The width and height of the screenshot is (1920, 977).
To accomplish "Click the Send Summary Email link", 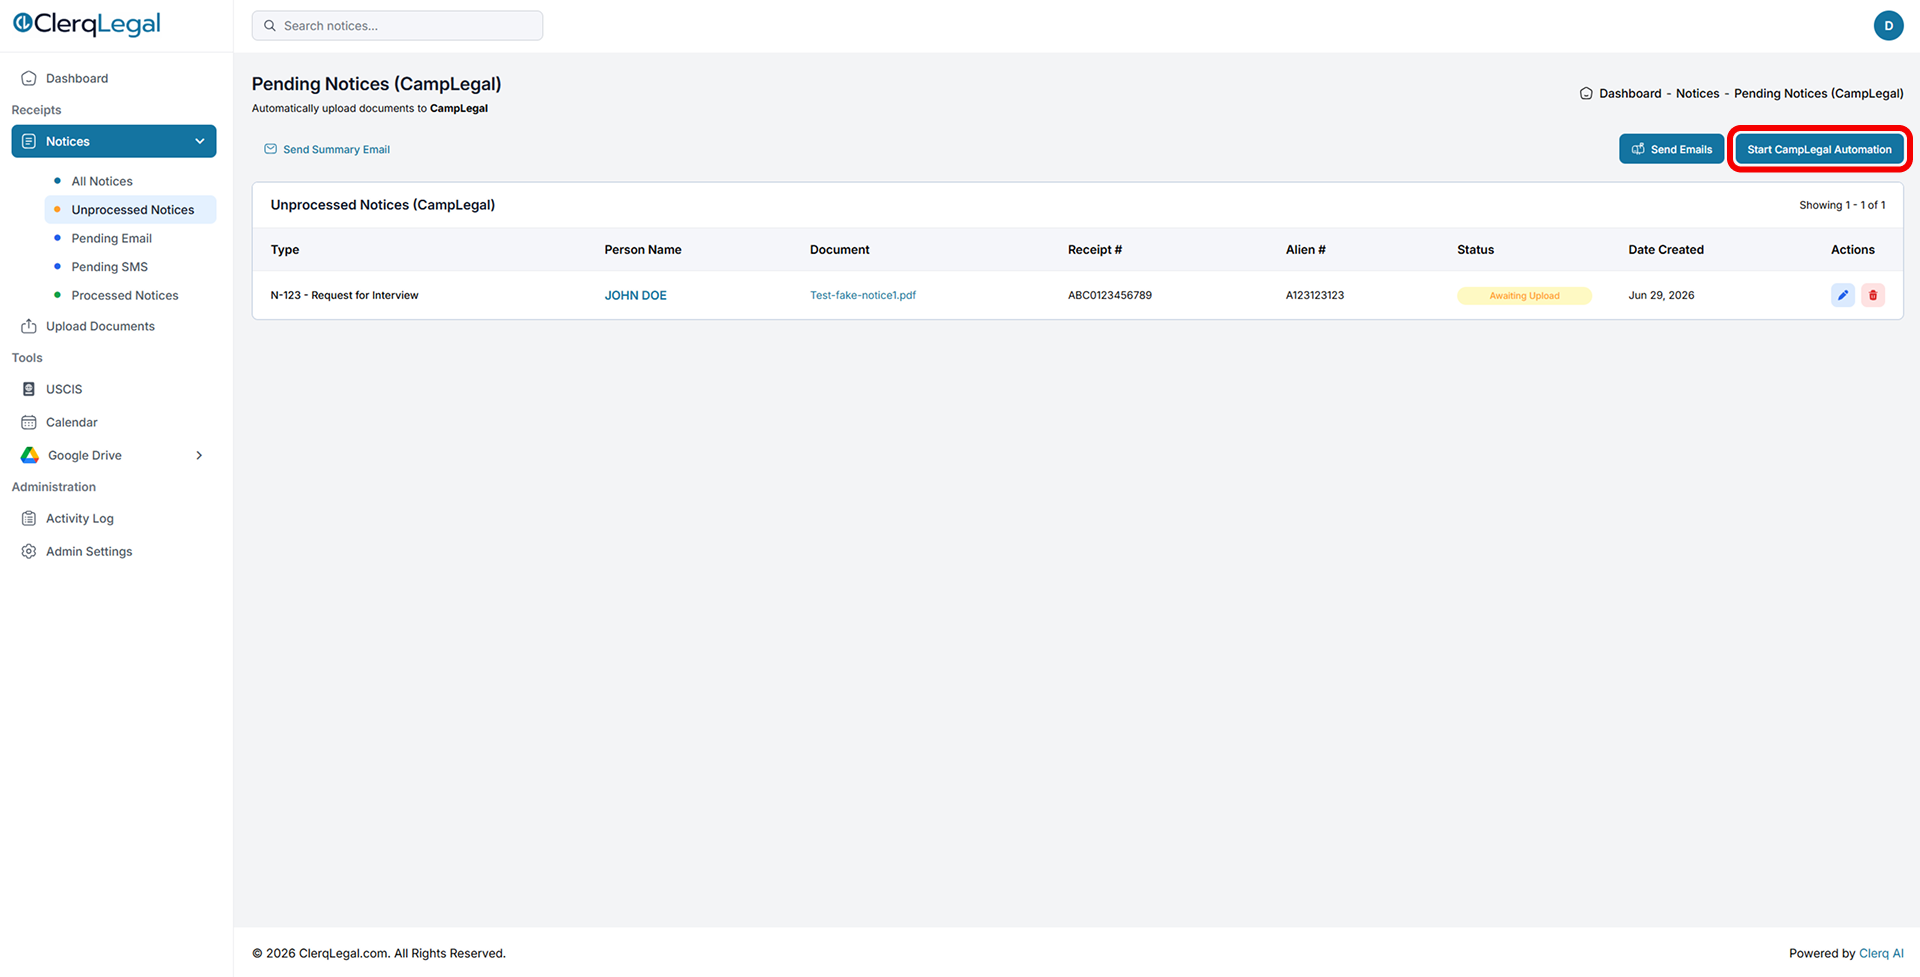I will [x=336, y=149].
